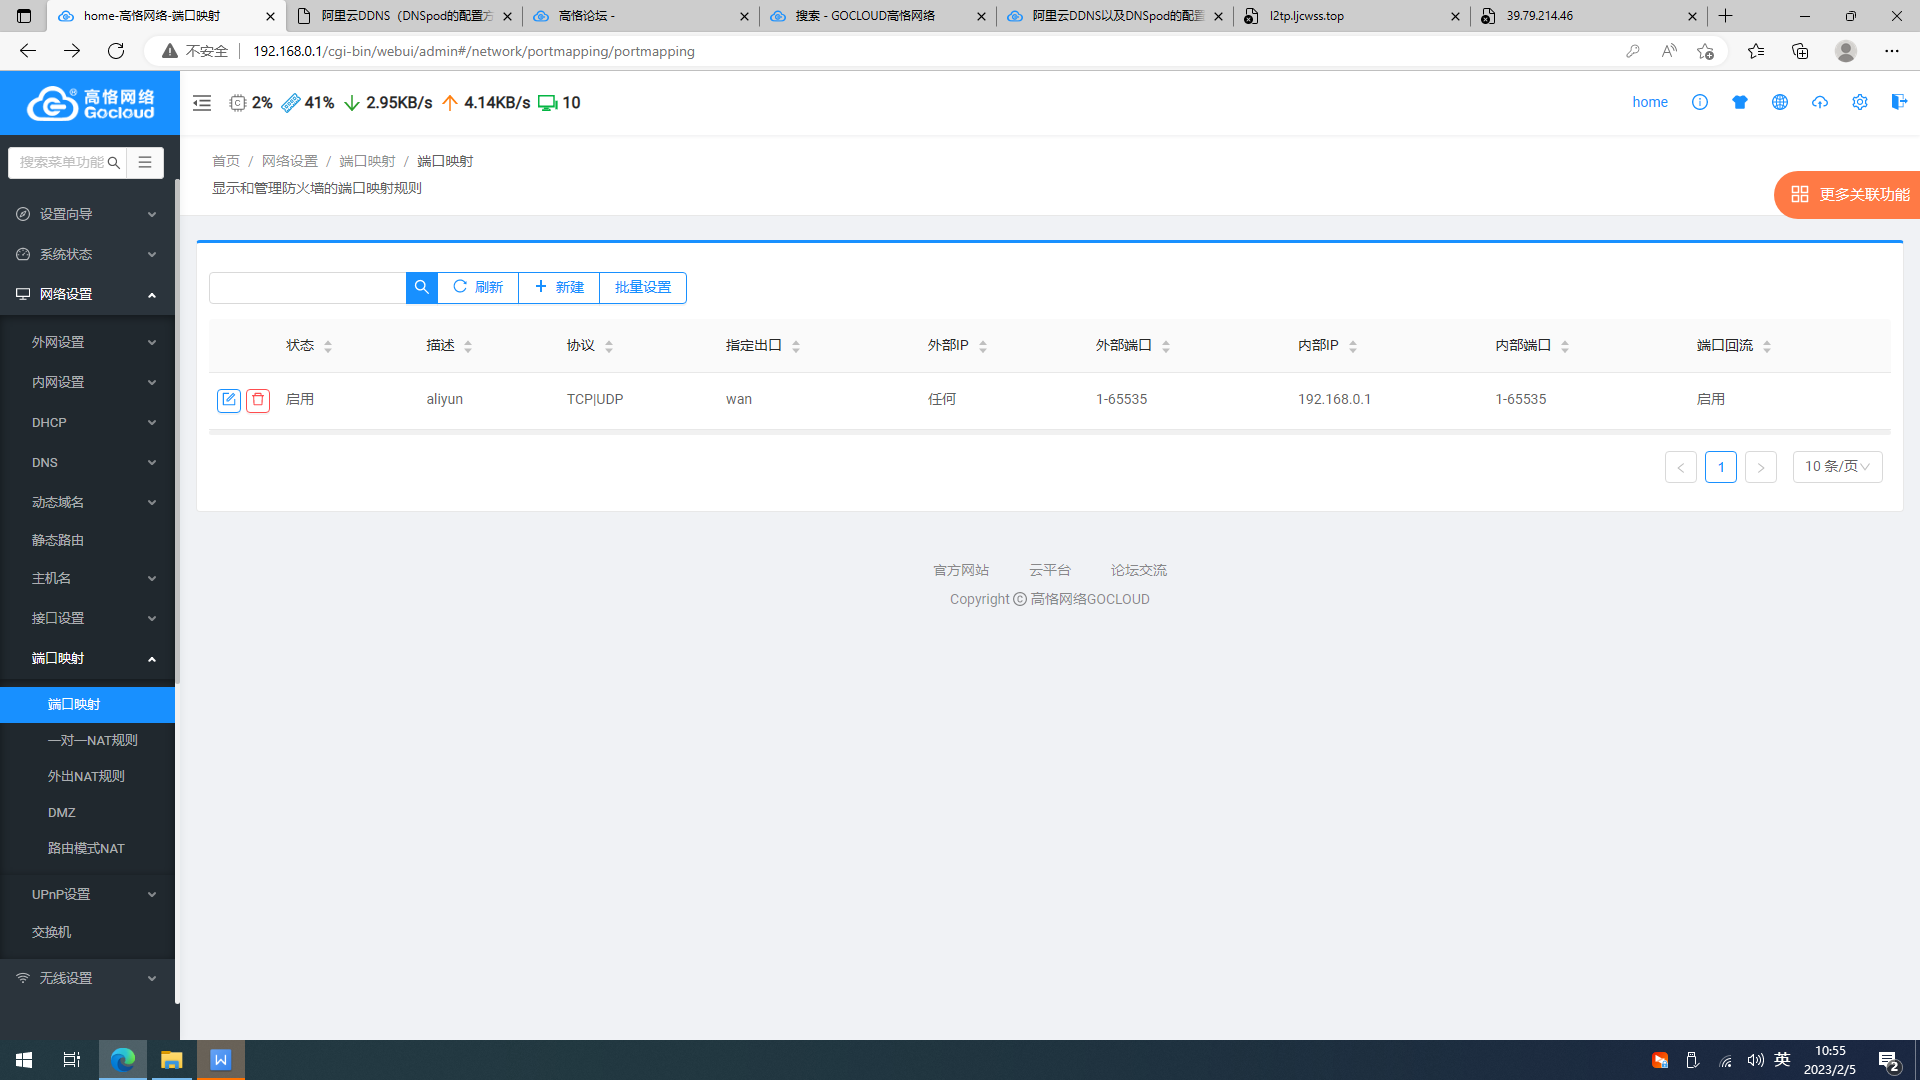Expand the 系统状态 sidebar menu
This screenshot has width=1920, height=1080.
click(87, 254)
